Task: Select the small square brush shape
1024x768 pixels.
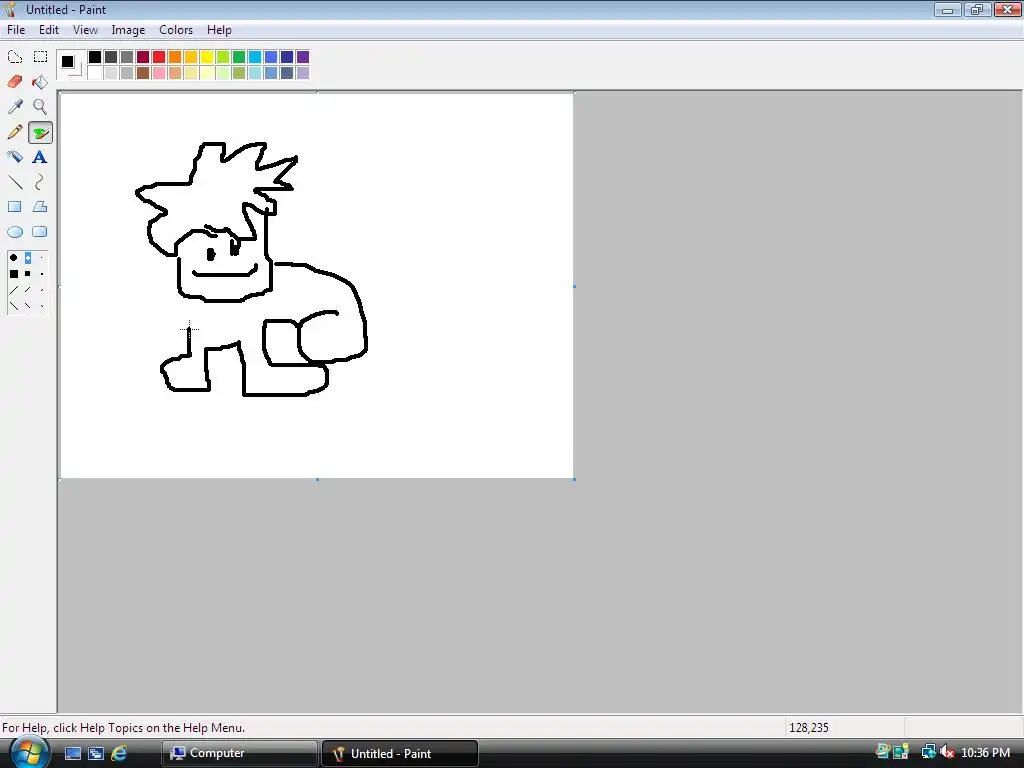Action: pyautogui.click(x=42, y=274)
